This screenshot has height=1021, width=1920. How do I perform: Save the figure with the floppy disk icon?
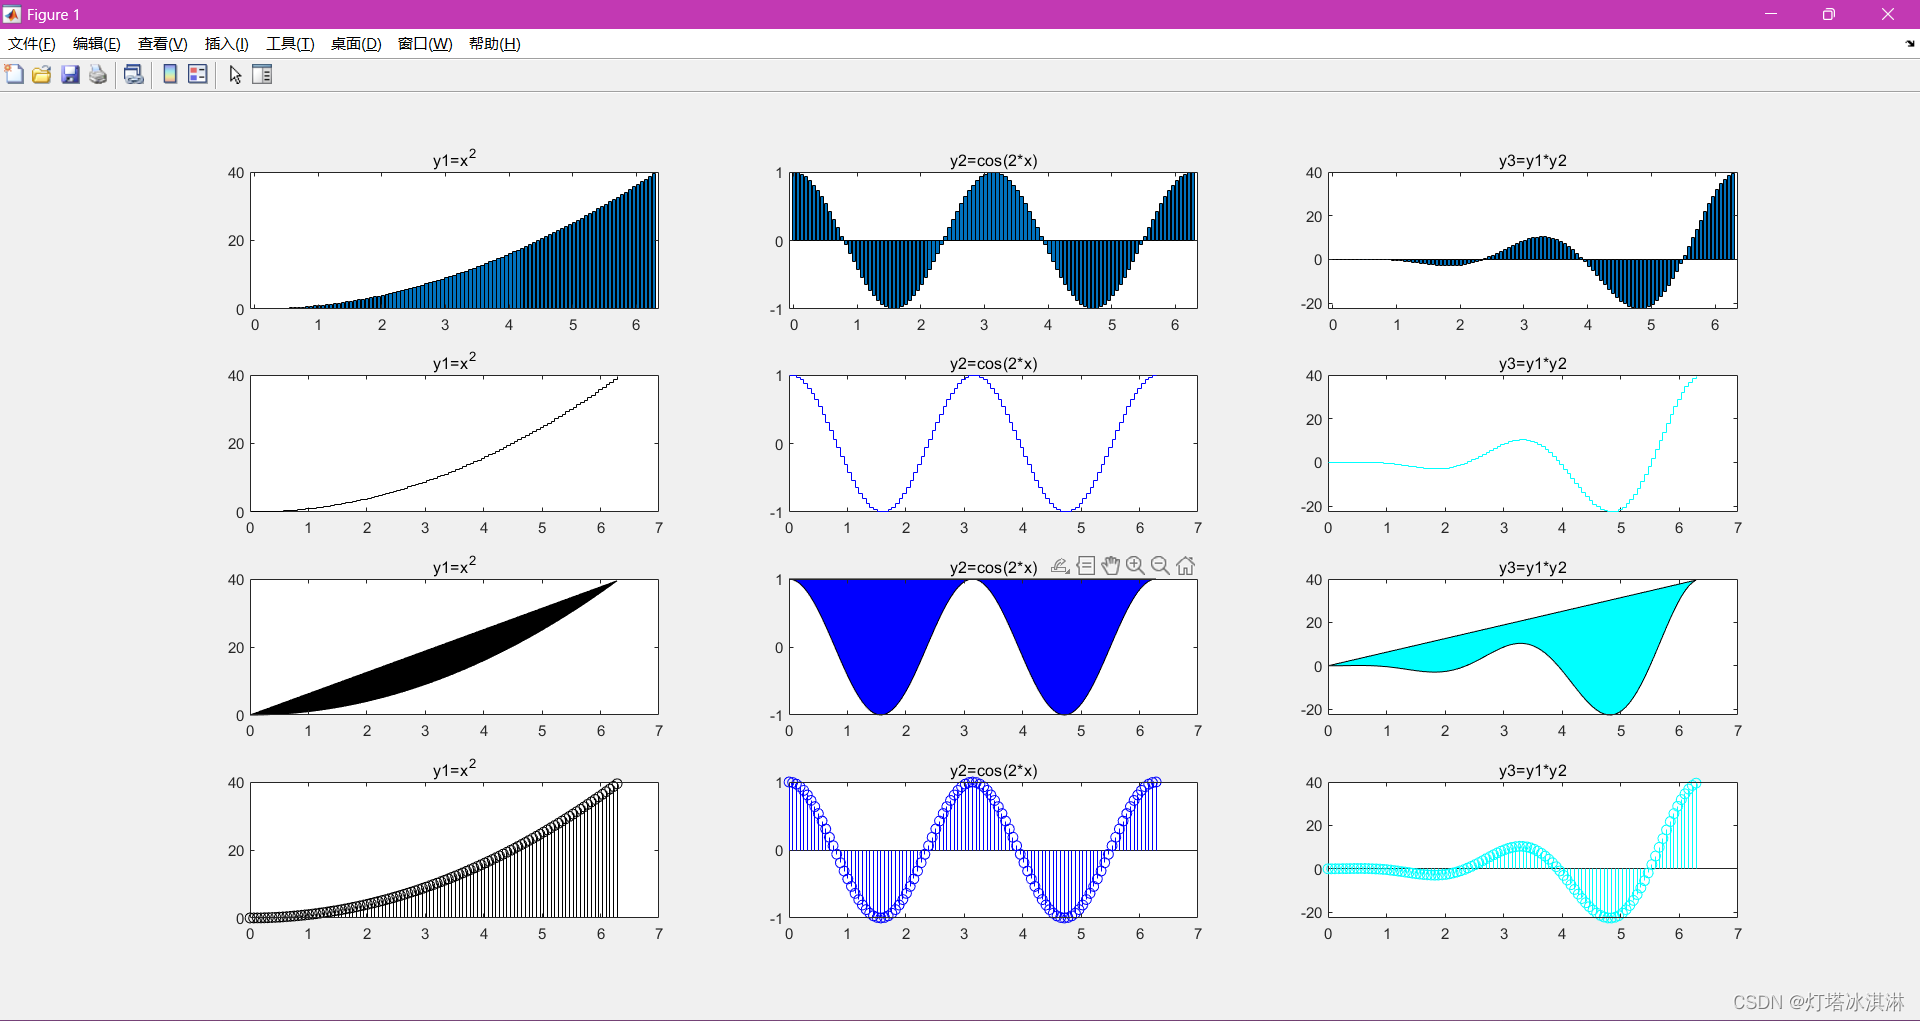(70, 74)
